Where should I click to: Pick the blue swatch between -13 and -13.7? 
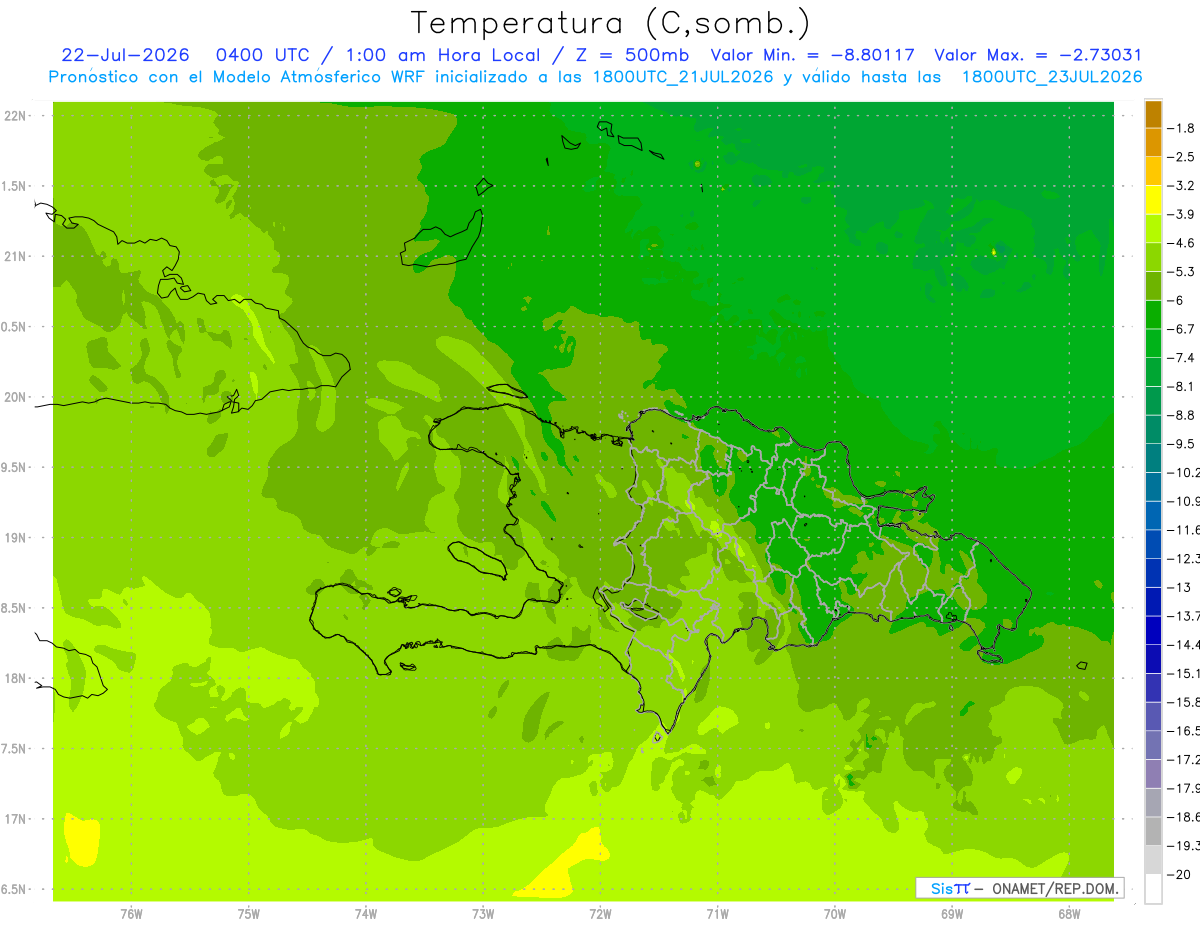coord(1153,602)
